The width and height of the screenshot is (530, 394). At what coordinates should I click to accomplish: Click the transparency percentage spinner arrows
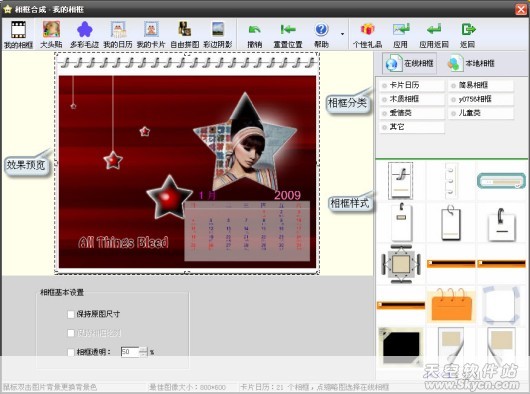pyautogui.click(x=144, y=352)
